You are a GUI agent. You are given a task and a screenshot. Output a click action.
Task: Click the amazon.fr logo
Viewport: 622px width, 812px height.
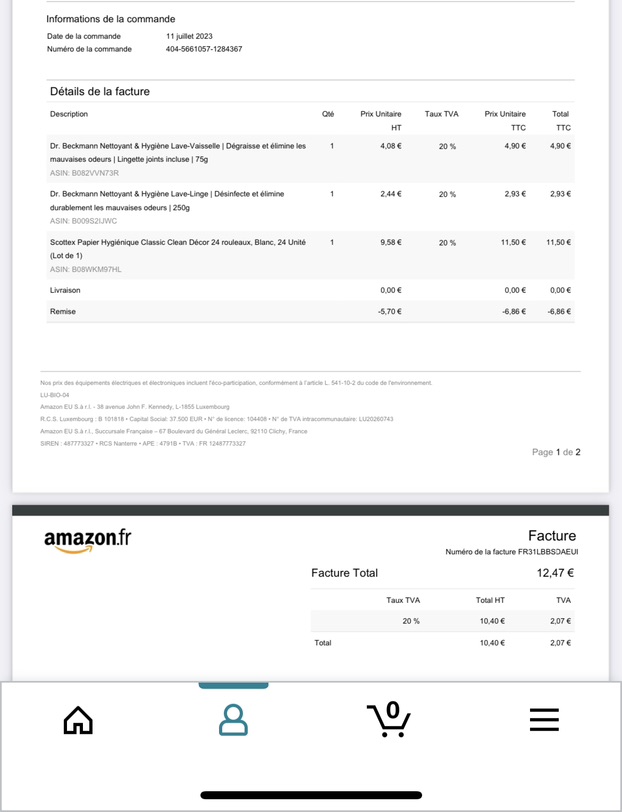tap(88, 541)
